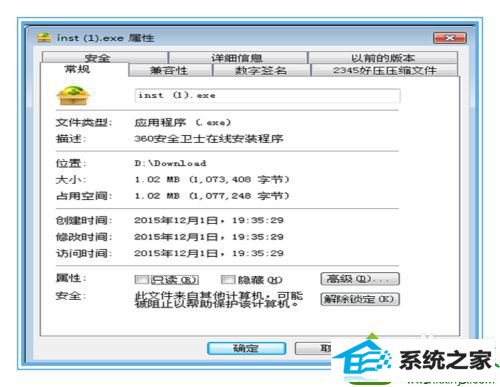
Task: Click the security warning text about other computers
Action: 219,299
